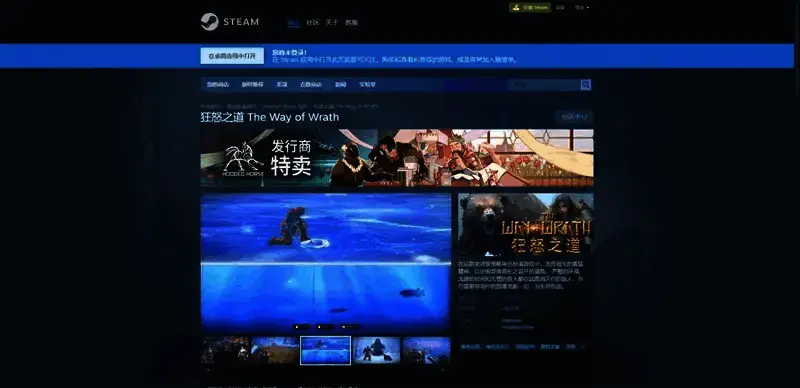Screen dimensions: 800x388
Task: Click the store search magnifier icon
Action: 586,85
